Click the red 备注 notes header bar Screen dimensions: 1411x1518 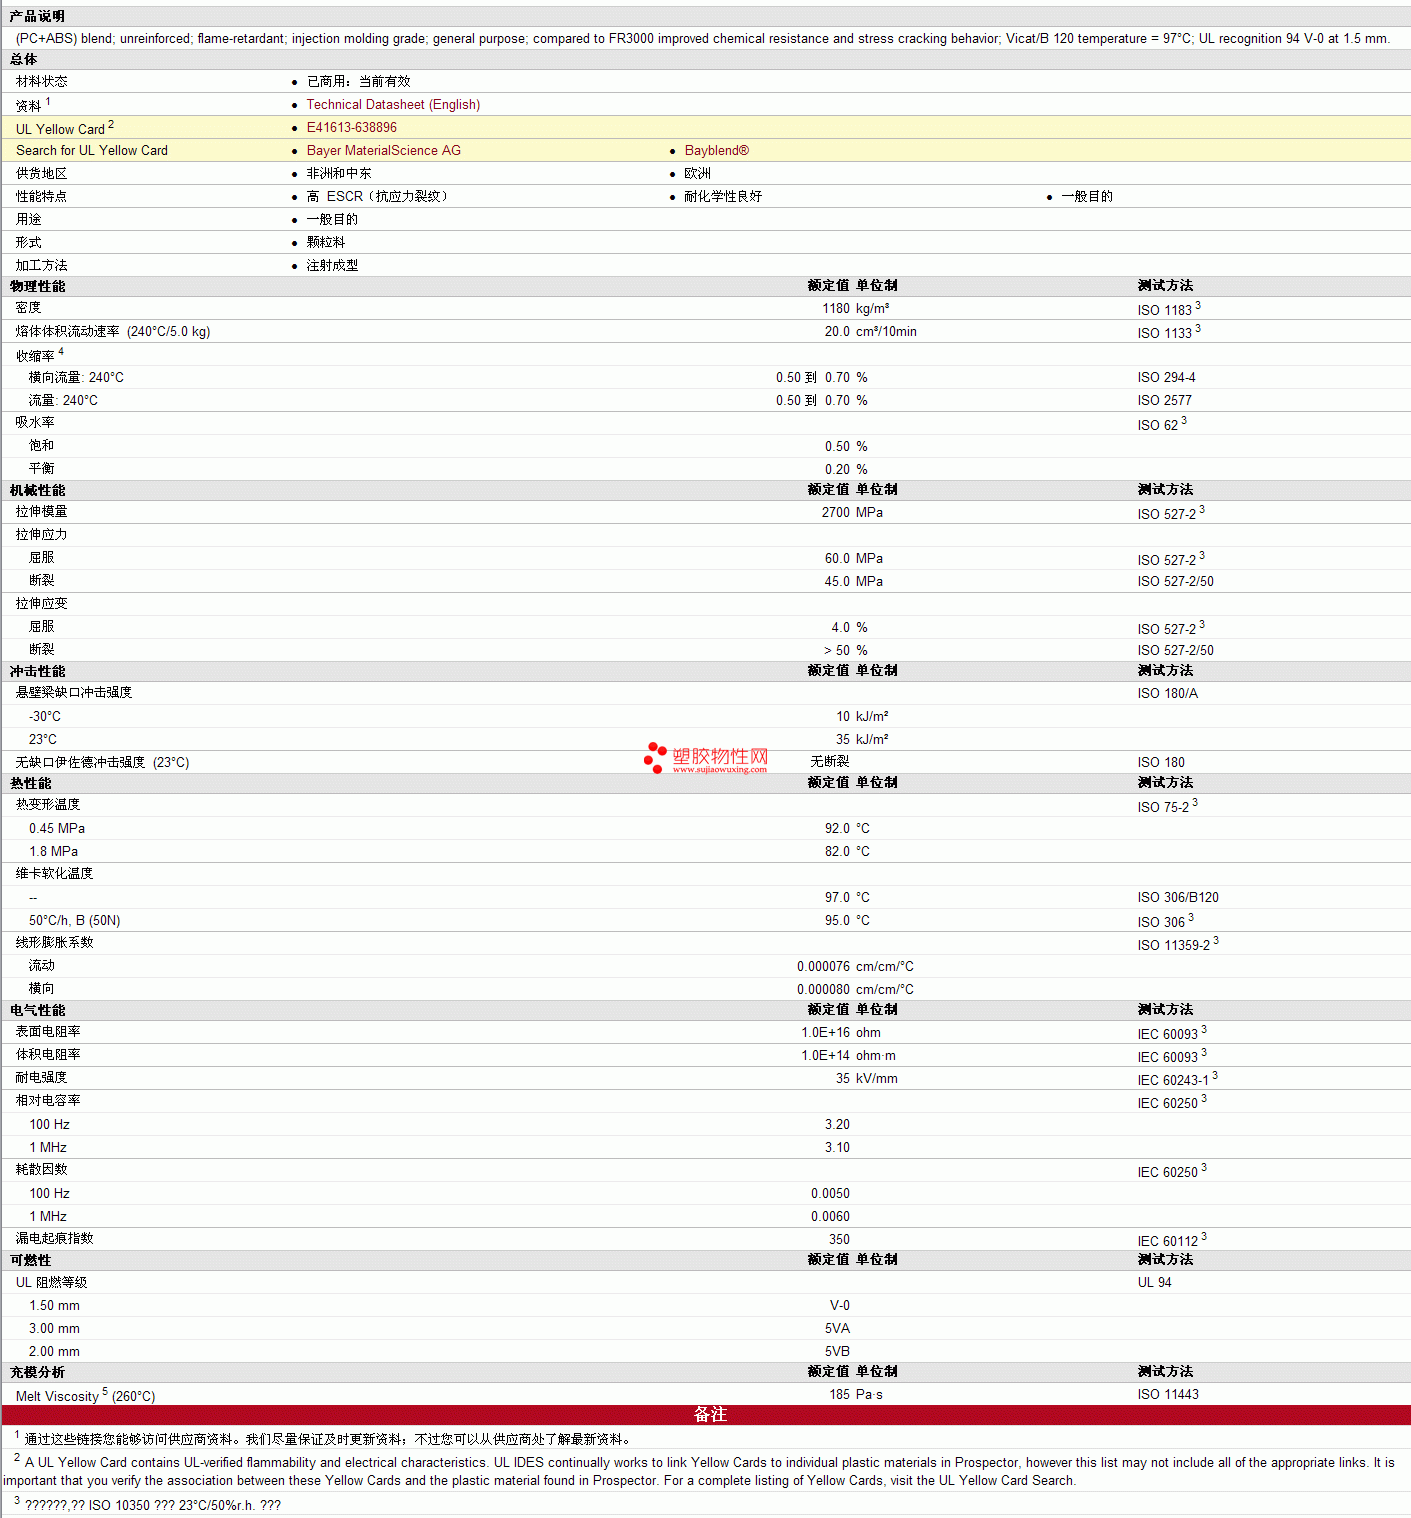point(706,1414)
